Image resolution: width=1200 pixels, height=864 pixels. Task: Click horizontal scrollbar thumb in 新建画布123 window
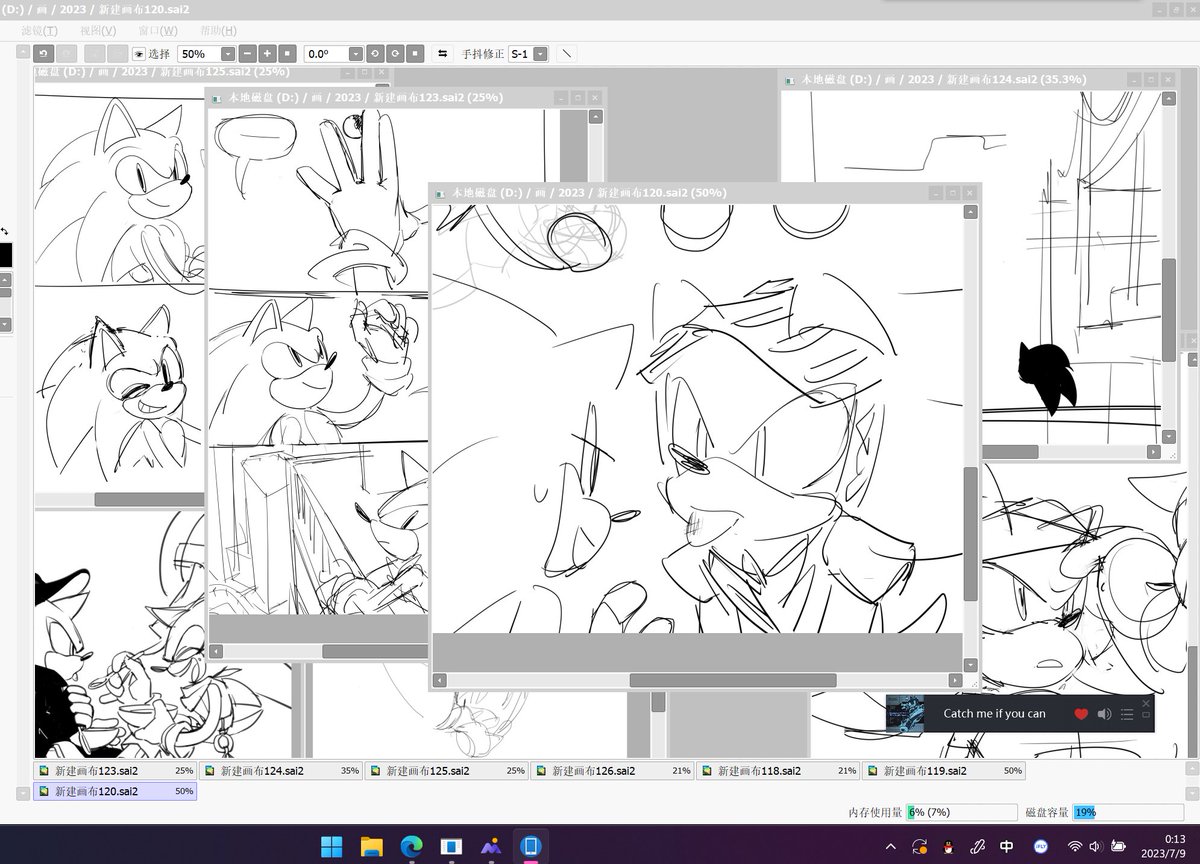click(x=376, y=651)
